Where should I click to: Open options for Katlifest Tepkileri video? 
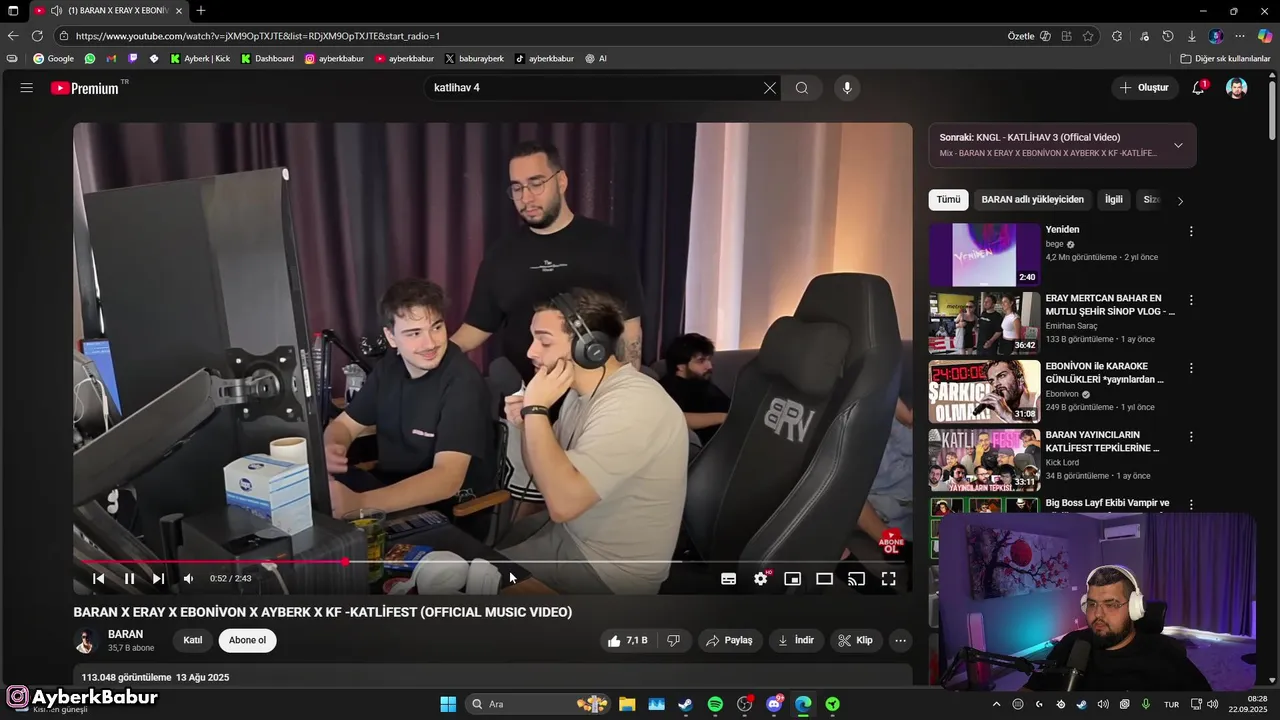pos(1190,437)
